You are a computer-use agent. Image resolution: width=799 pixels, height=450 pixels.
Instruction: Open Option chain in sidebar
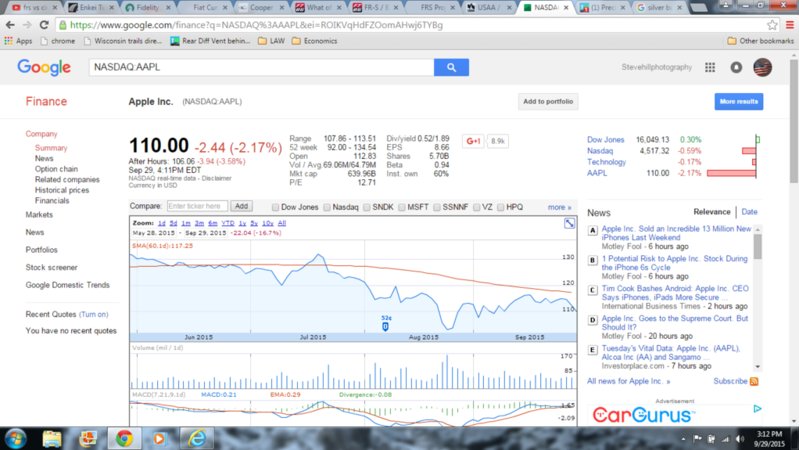point(56,169)
